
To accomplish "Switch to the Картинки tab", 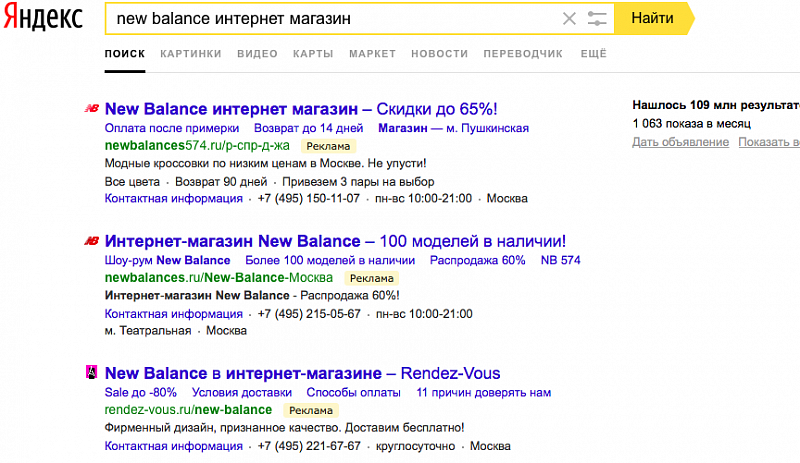I will point(191,54).
